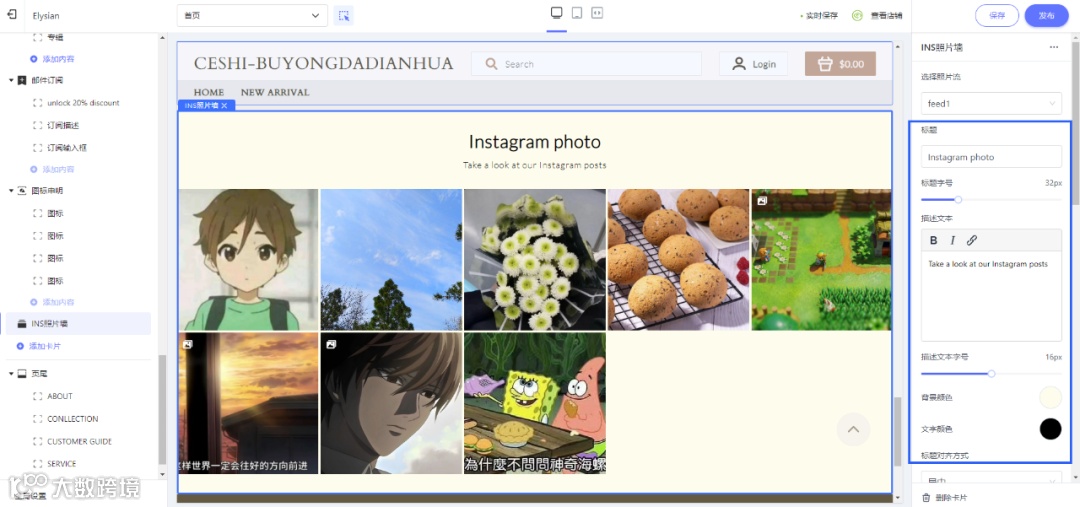
Task: Click block icon beside CUSTOMER GUIDE
Action: pyautogui.click(x=38, y=442)
